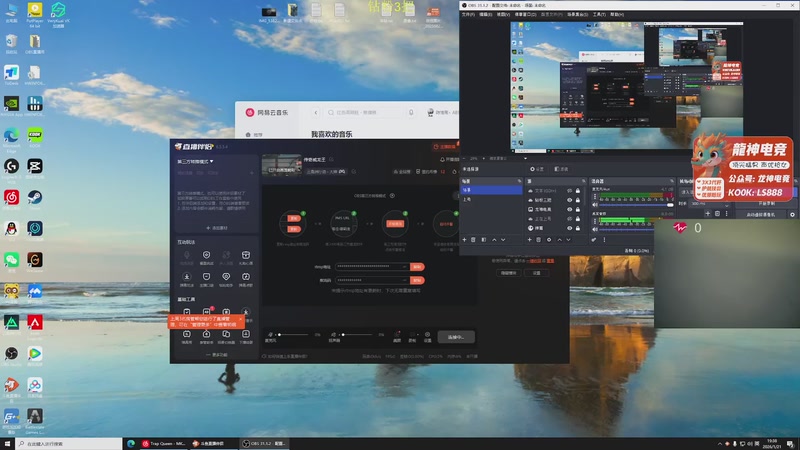Unlock the 文字(GDI+) source using its lock icon
The height and width of the screenshot is (450, 800).
pyautogui.click(x=578, y=190)
